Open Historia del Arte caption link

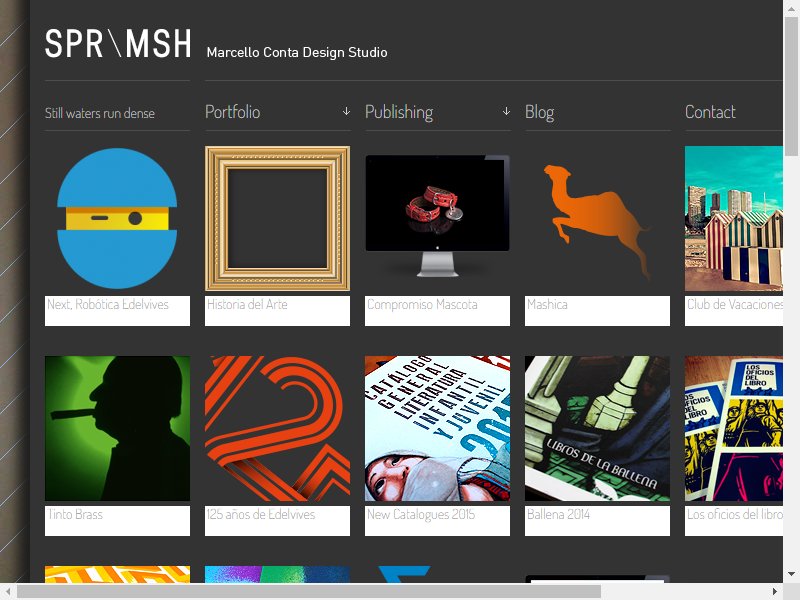pyautogui.click(x=247, y=305)
